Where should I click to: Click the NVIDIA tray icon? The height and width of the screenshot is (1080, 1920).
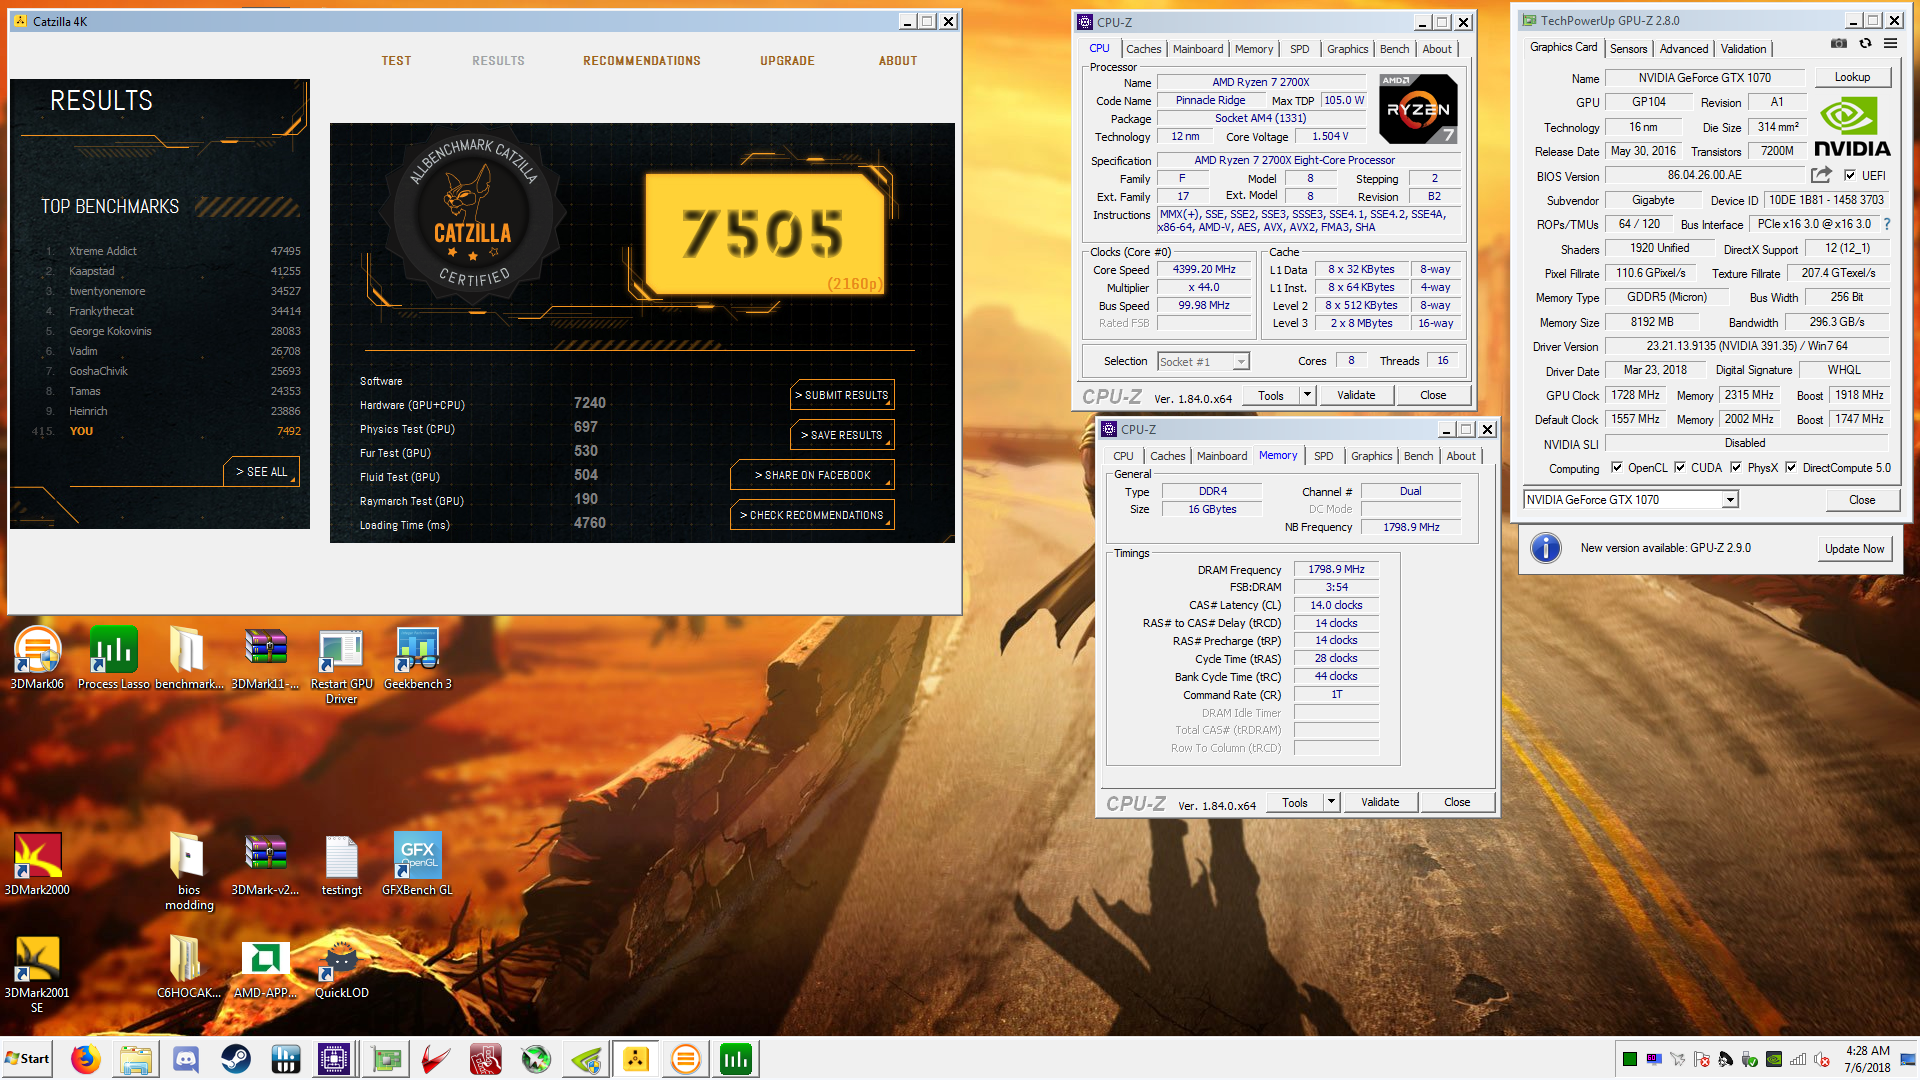(x=1774, y=1059)
